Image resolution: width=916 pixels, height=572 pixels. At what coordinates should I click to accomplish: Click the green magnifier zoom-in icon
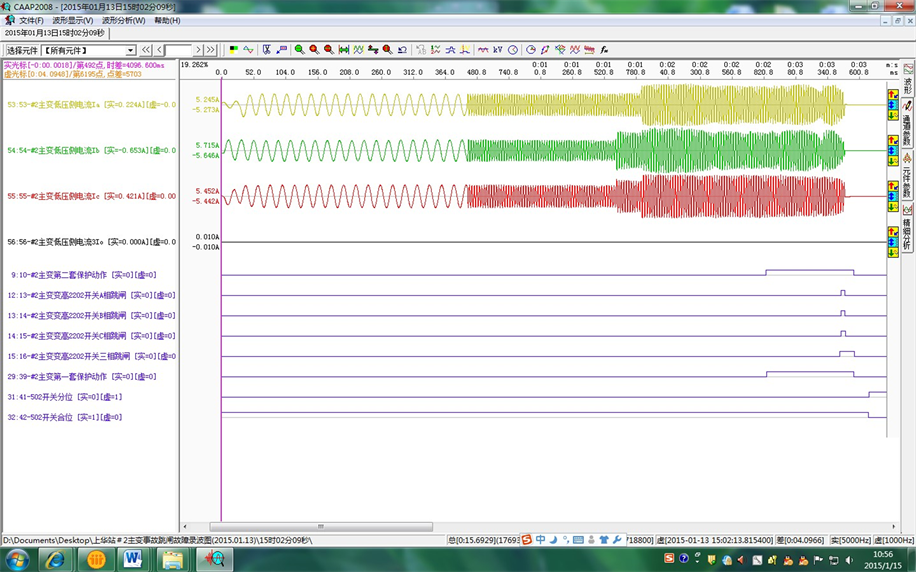(299, 49)
